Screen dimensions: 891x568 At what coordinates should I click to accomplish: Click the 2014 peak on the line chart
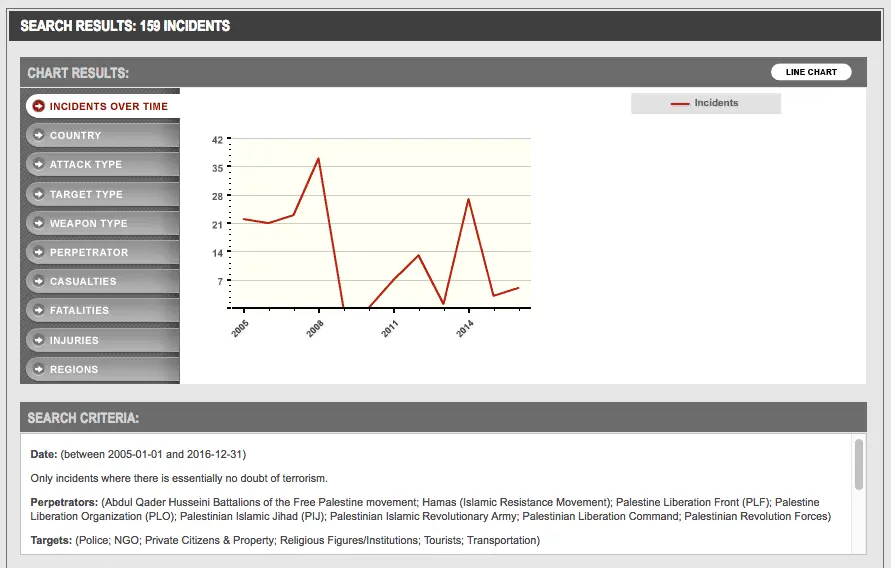point(468,199)
